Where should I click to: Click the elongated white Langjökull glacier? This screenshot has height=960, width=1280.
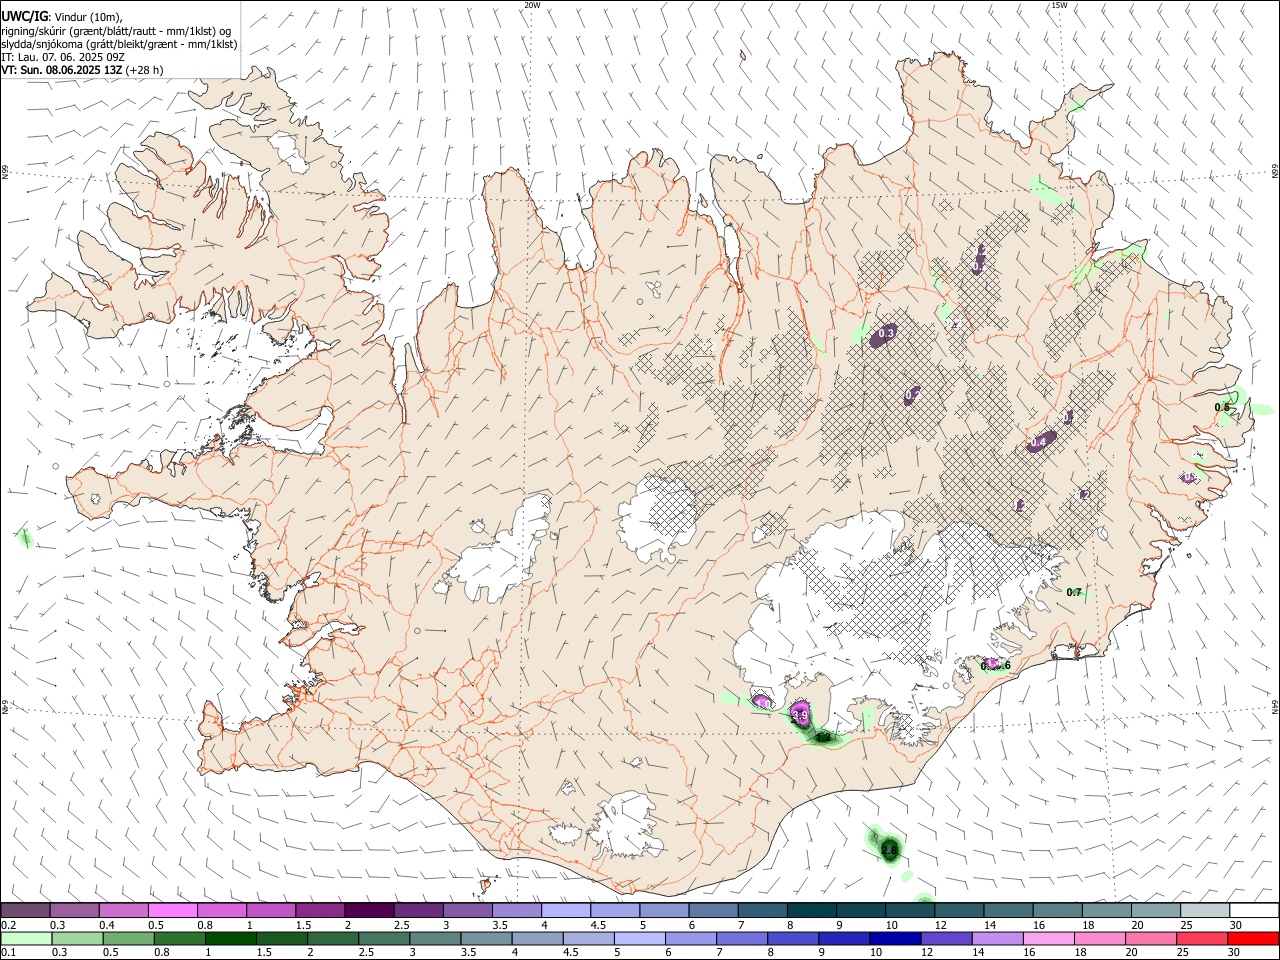click(x=502, y=552)
